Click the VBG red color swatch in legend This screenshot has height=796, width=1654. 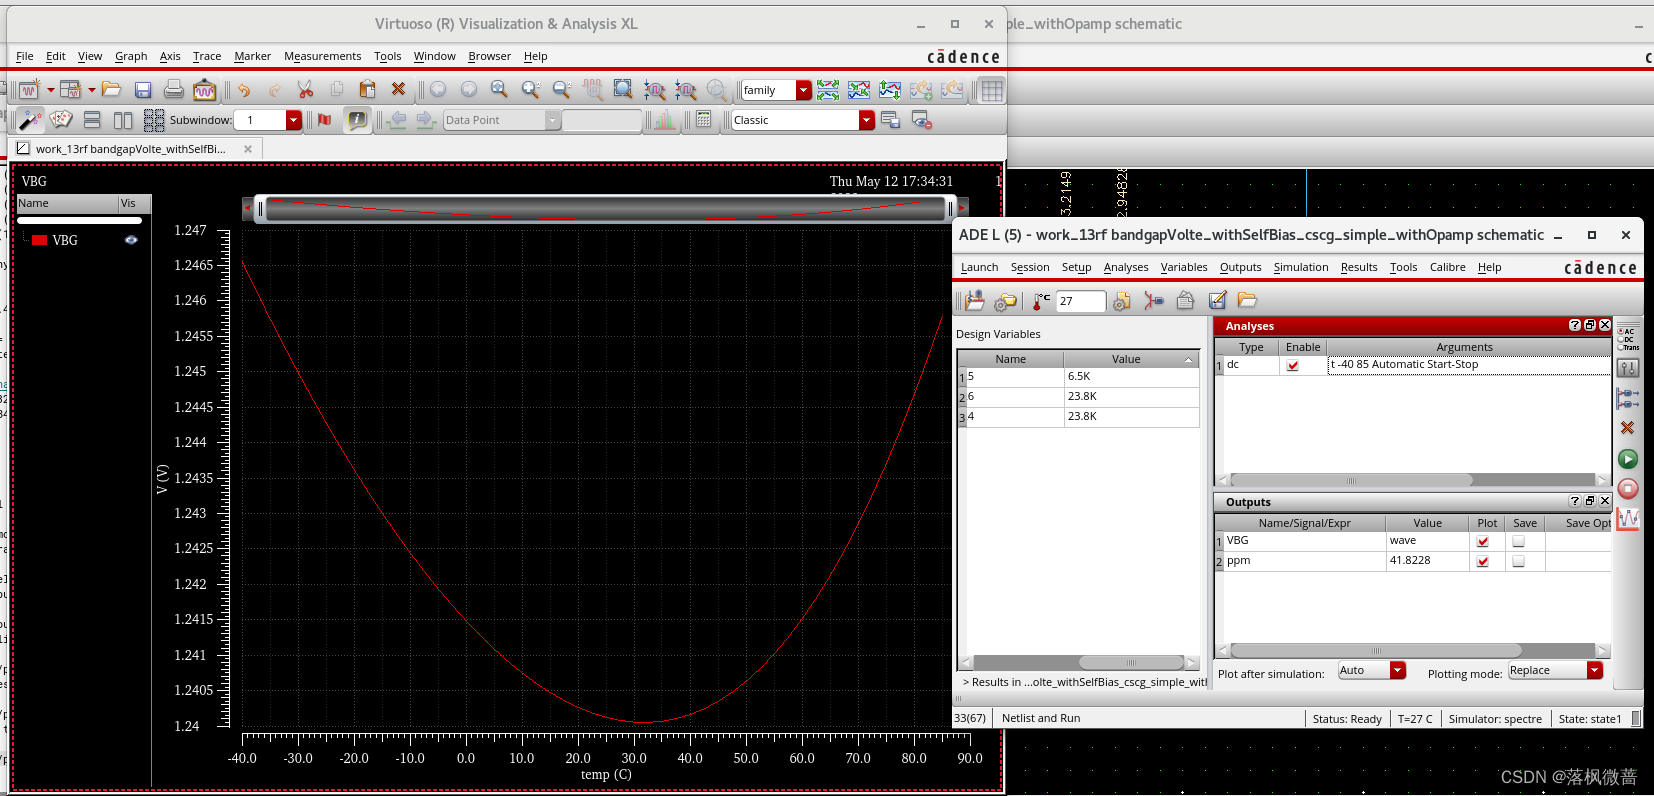[40, 240]
